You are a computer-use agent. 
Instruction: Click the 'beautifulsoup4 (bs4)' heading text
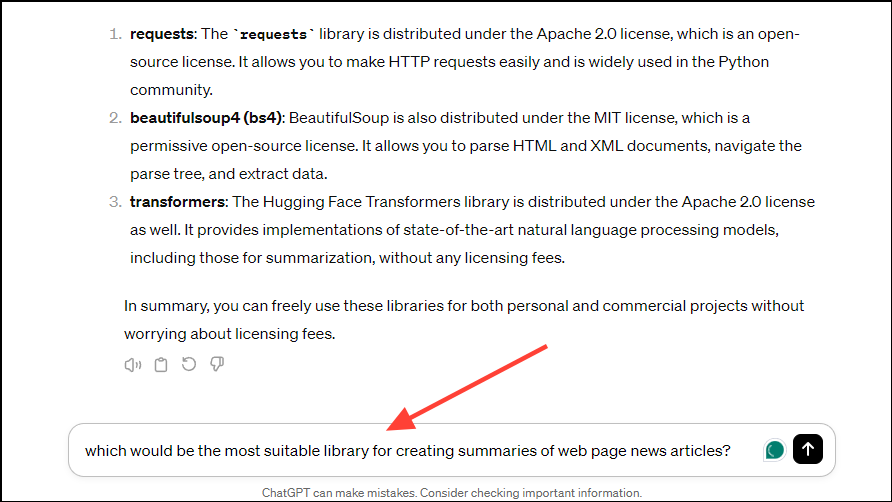(206, 118)
